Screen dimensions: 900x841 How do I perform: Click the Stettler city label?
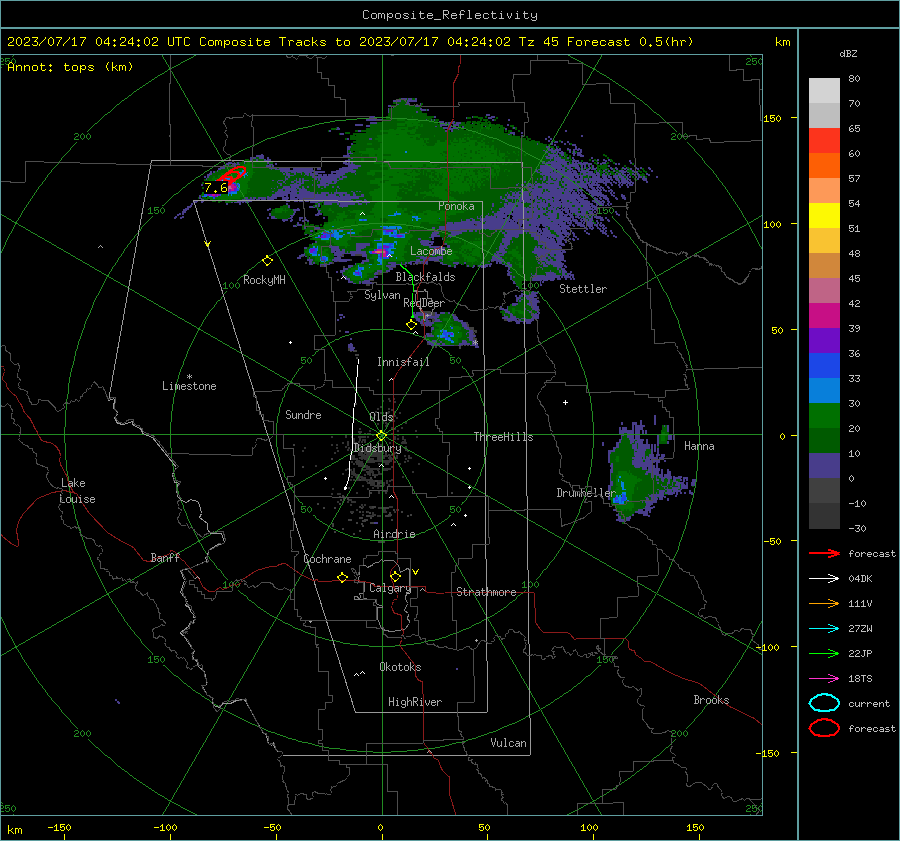pos(583,289)
